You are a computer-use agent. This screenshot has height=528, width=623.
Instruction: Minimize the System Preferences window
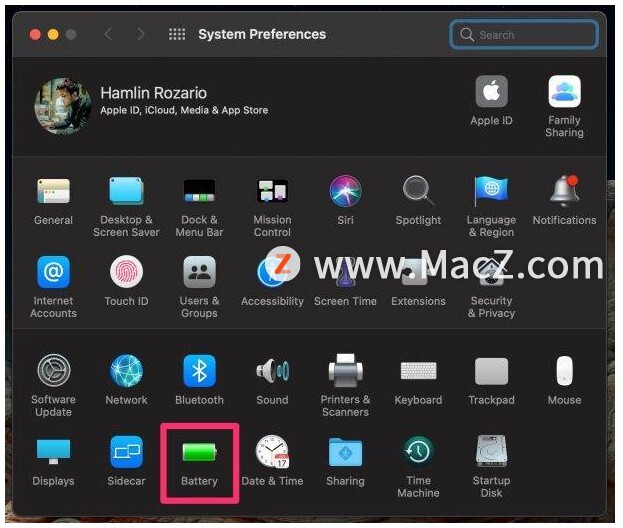[53, 35]
